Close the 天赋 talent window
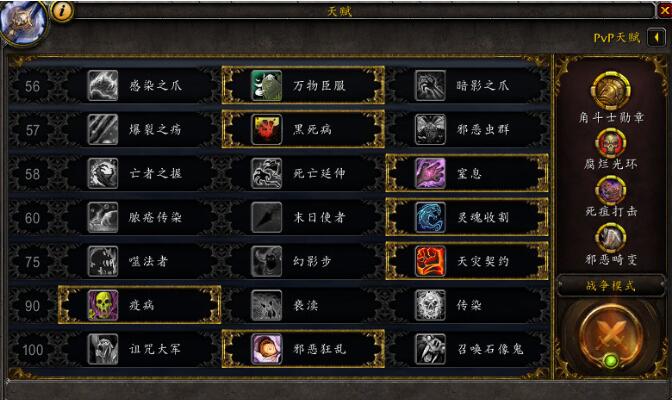The height and width of the screenshot is (400, 672). [665, 11]
